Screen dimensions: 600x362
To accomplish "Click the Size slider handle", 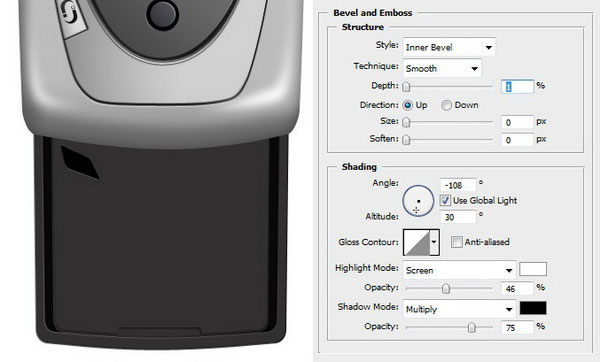I will point(406,122).
